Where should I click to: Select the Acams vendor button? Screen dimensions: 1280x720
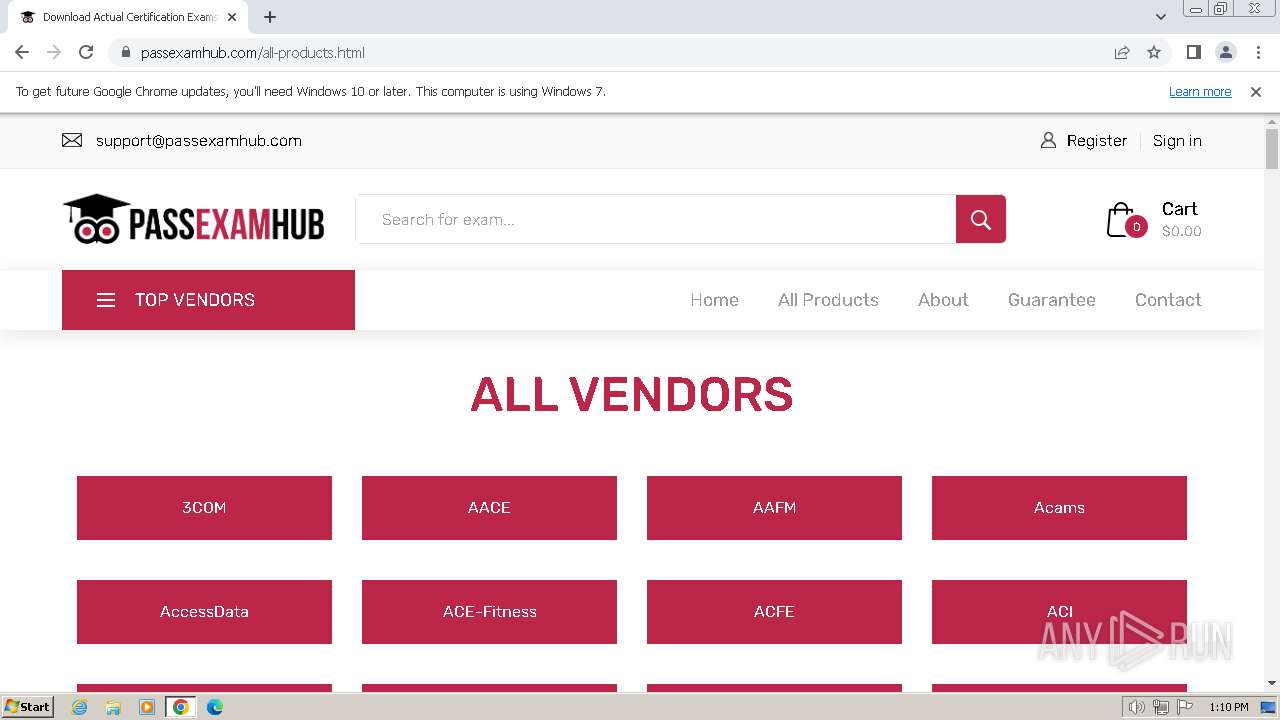(x=1059, y=508)
